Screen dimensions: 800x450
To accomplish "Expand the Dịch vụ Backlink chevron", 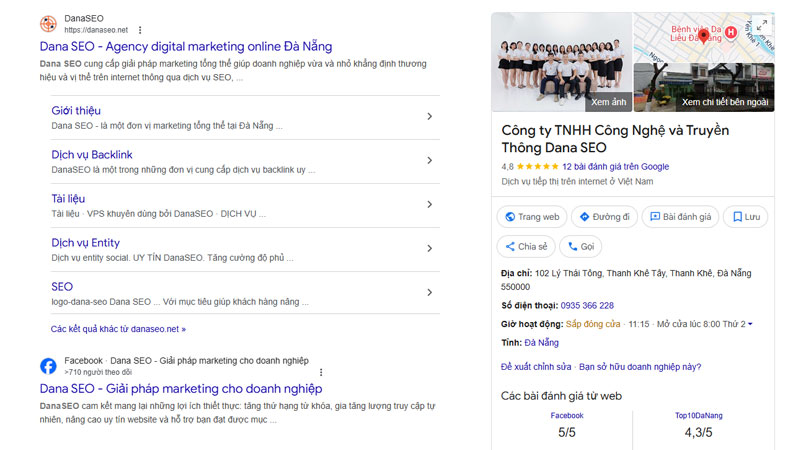I will [x=429, y=161].
